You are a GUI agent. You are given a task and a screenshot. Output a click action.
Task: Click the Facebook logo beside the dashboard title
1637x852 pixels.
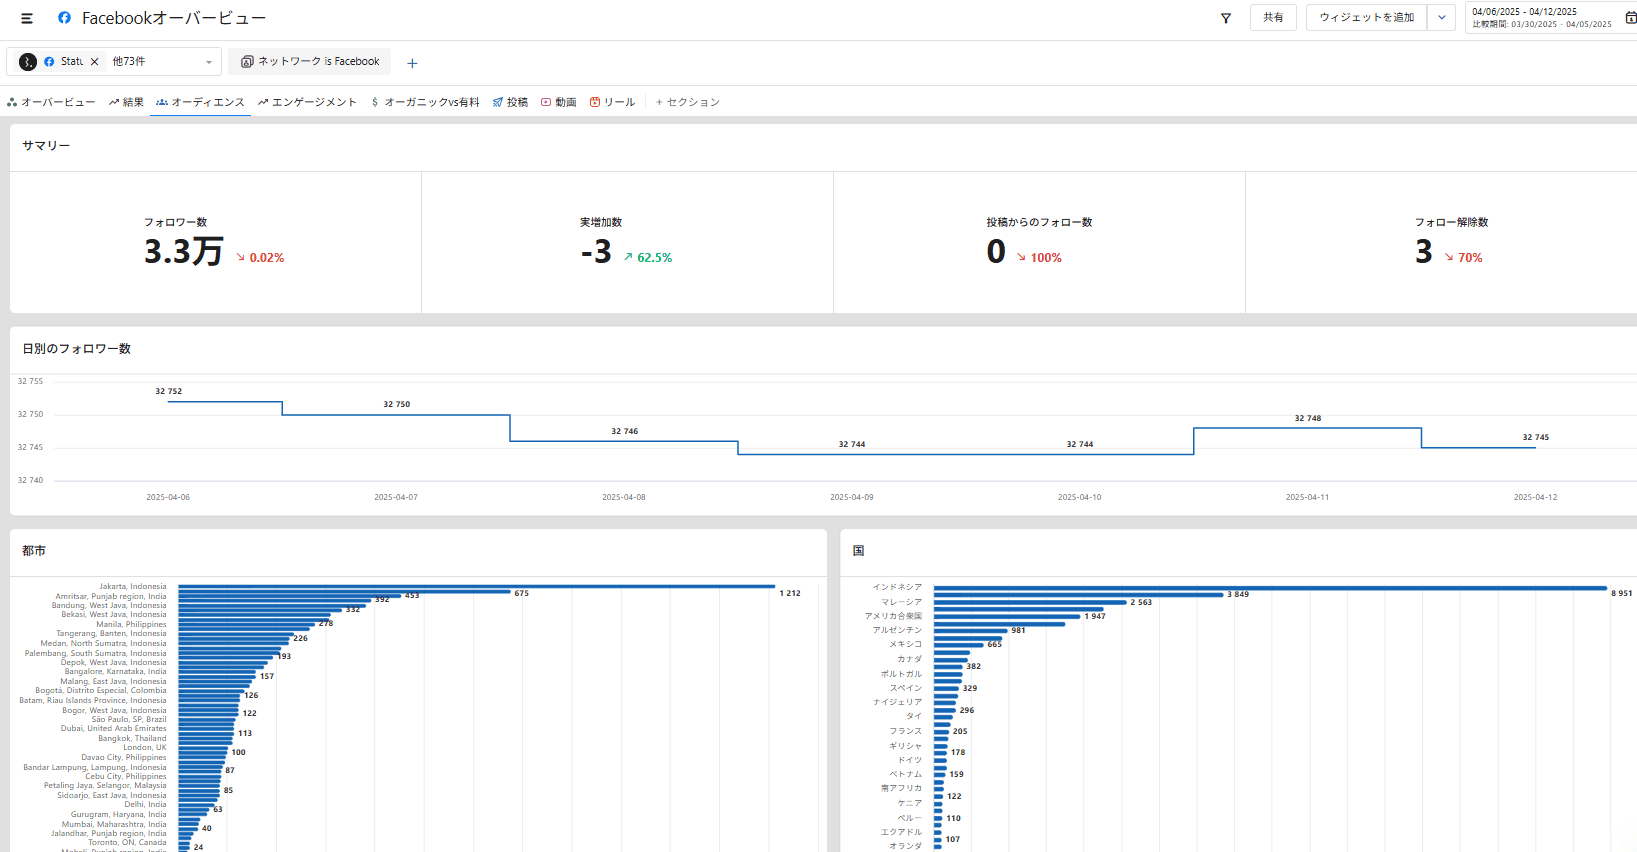click(x=64, y=18)
